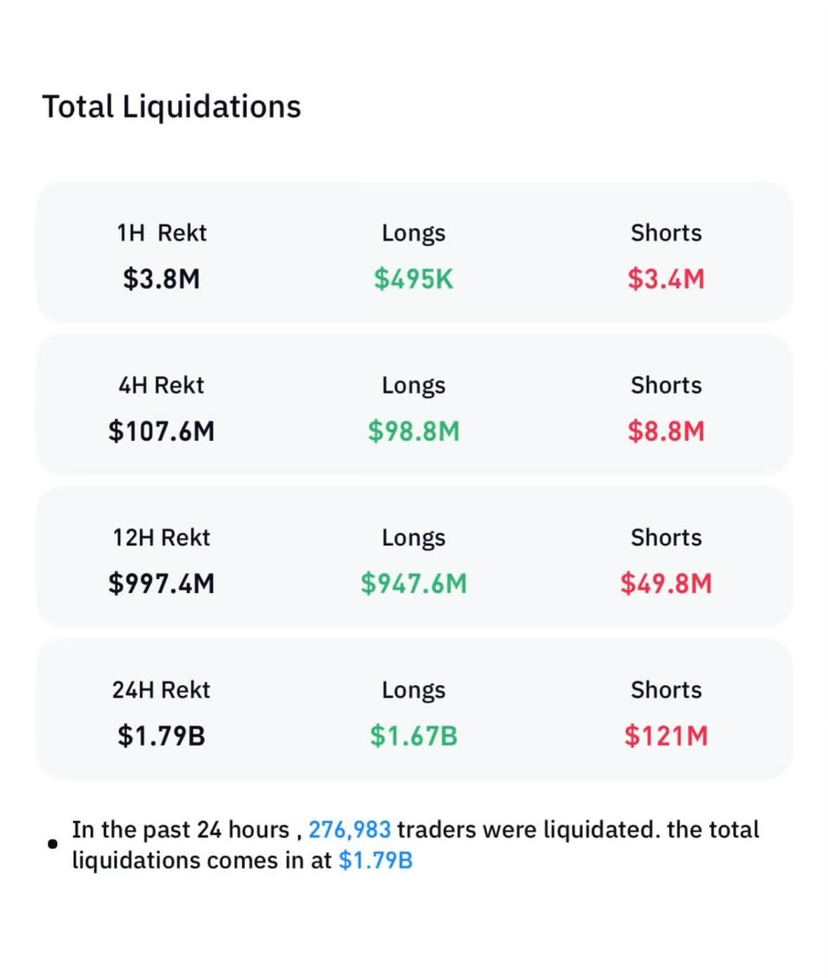The image size is (828, 978).
Task: Click the $98.8M longs value
Action: [413, 431]
